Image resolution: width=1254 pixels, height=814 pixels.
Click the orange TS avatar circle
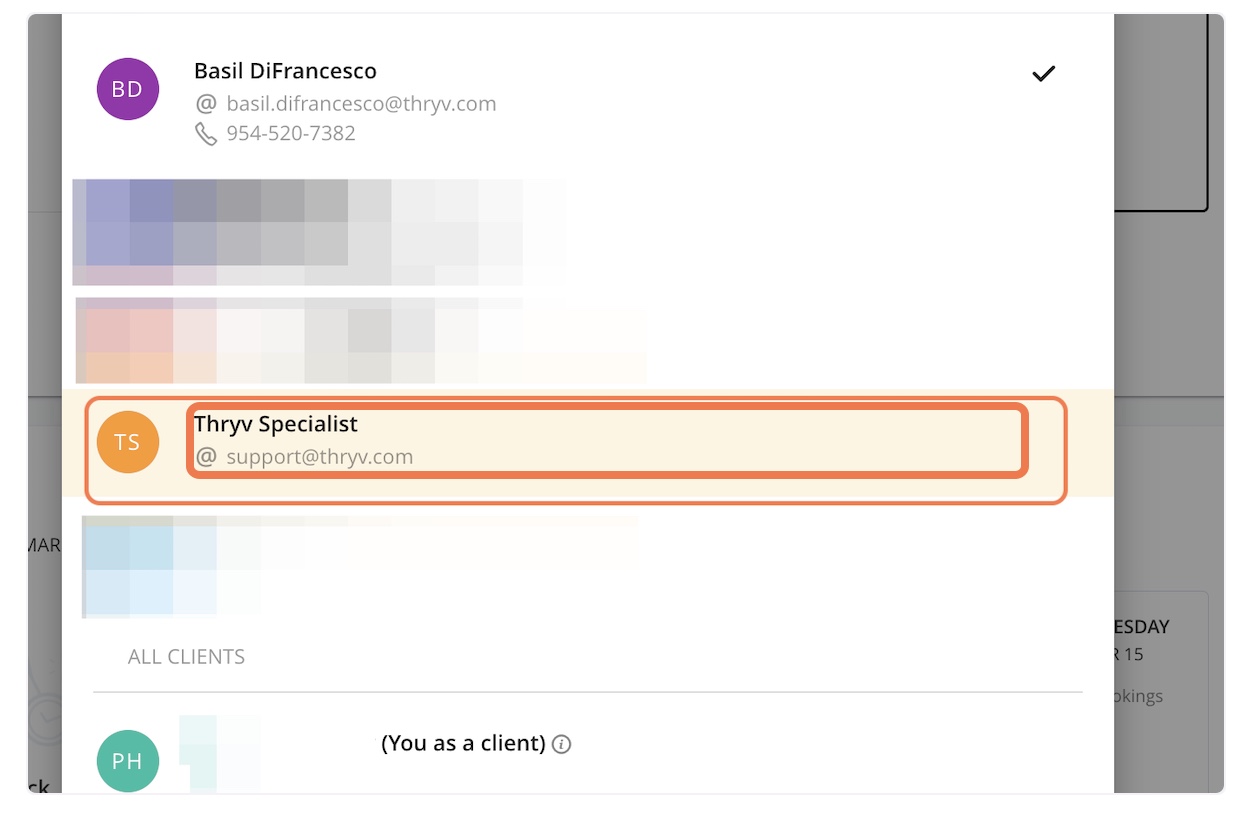127,442
